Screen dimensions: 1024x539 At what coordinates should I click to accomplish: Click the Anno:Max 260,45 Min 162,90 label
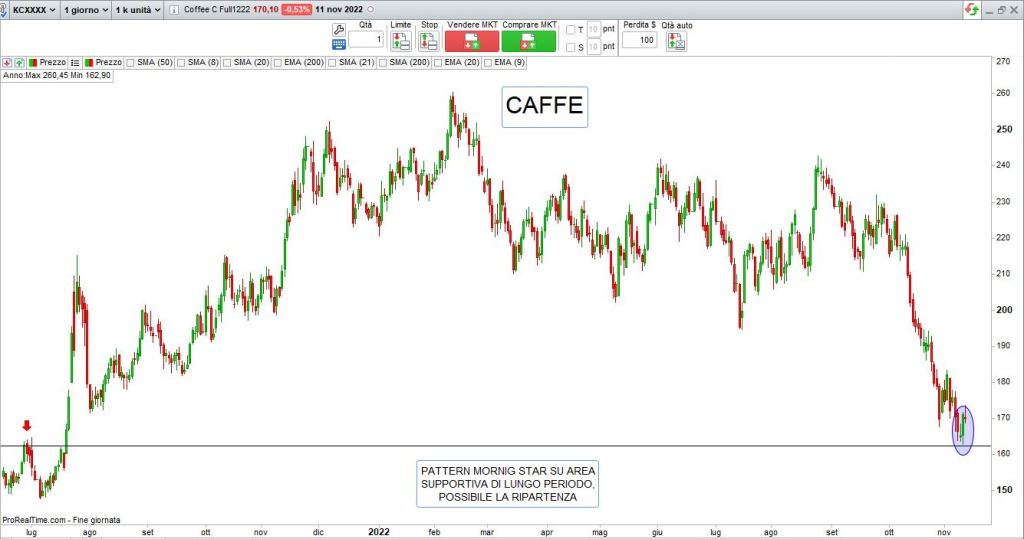pos(57,76)
